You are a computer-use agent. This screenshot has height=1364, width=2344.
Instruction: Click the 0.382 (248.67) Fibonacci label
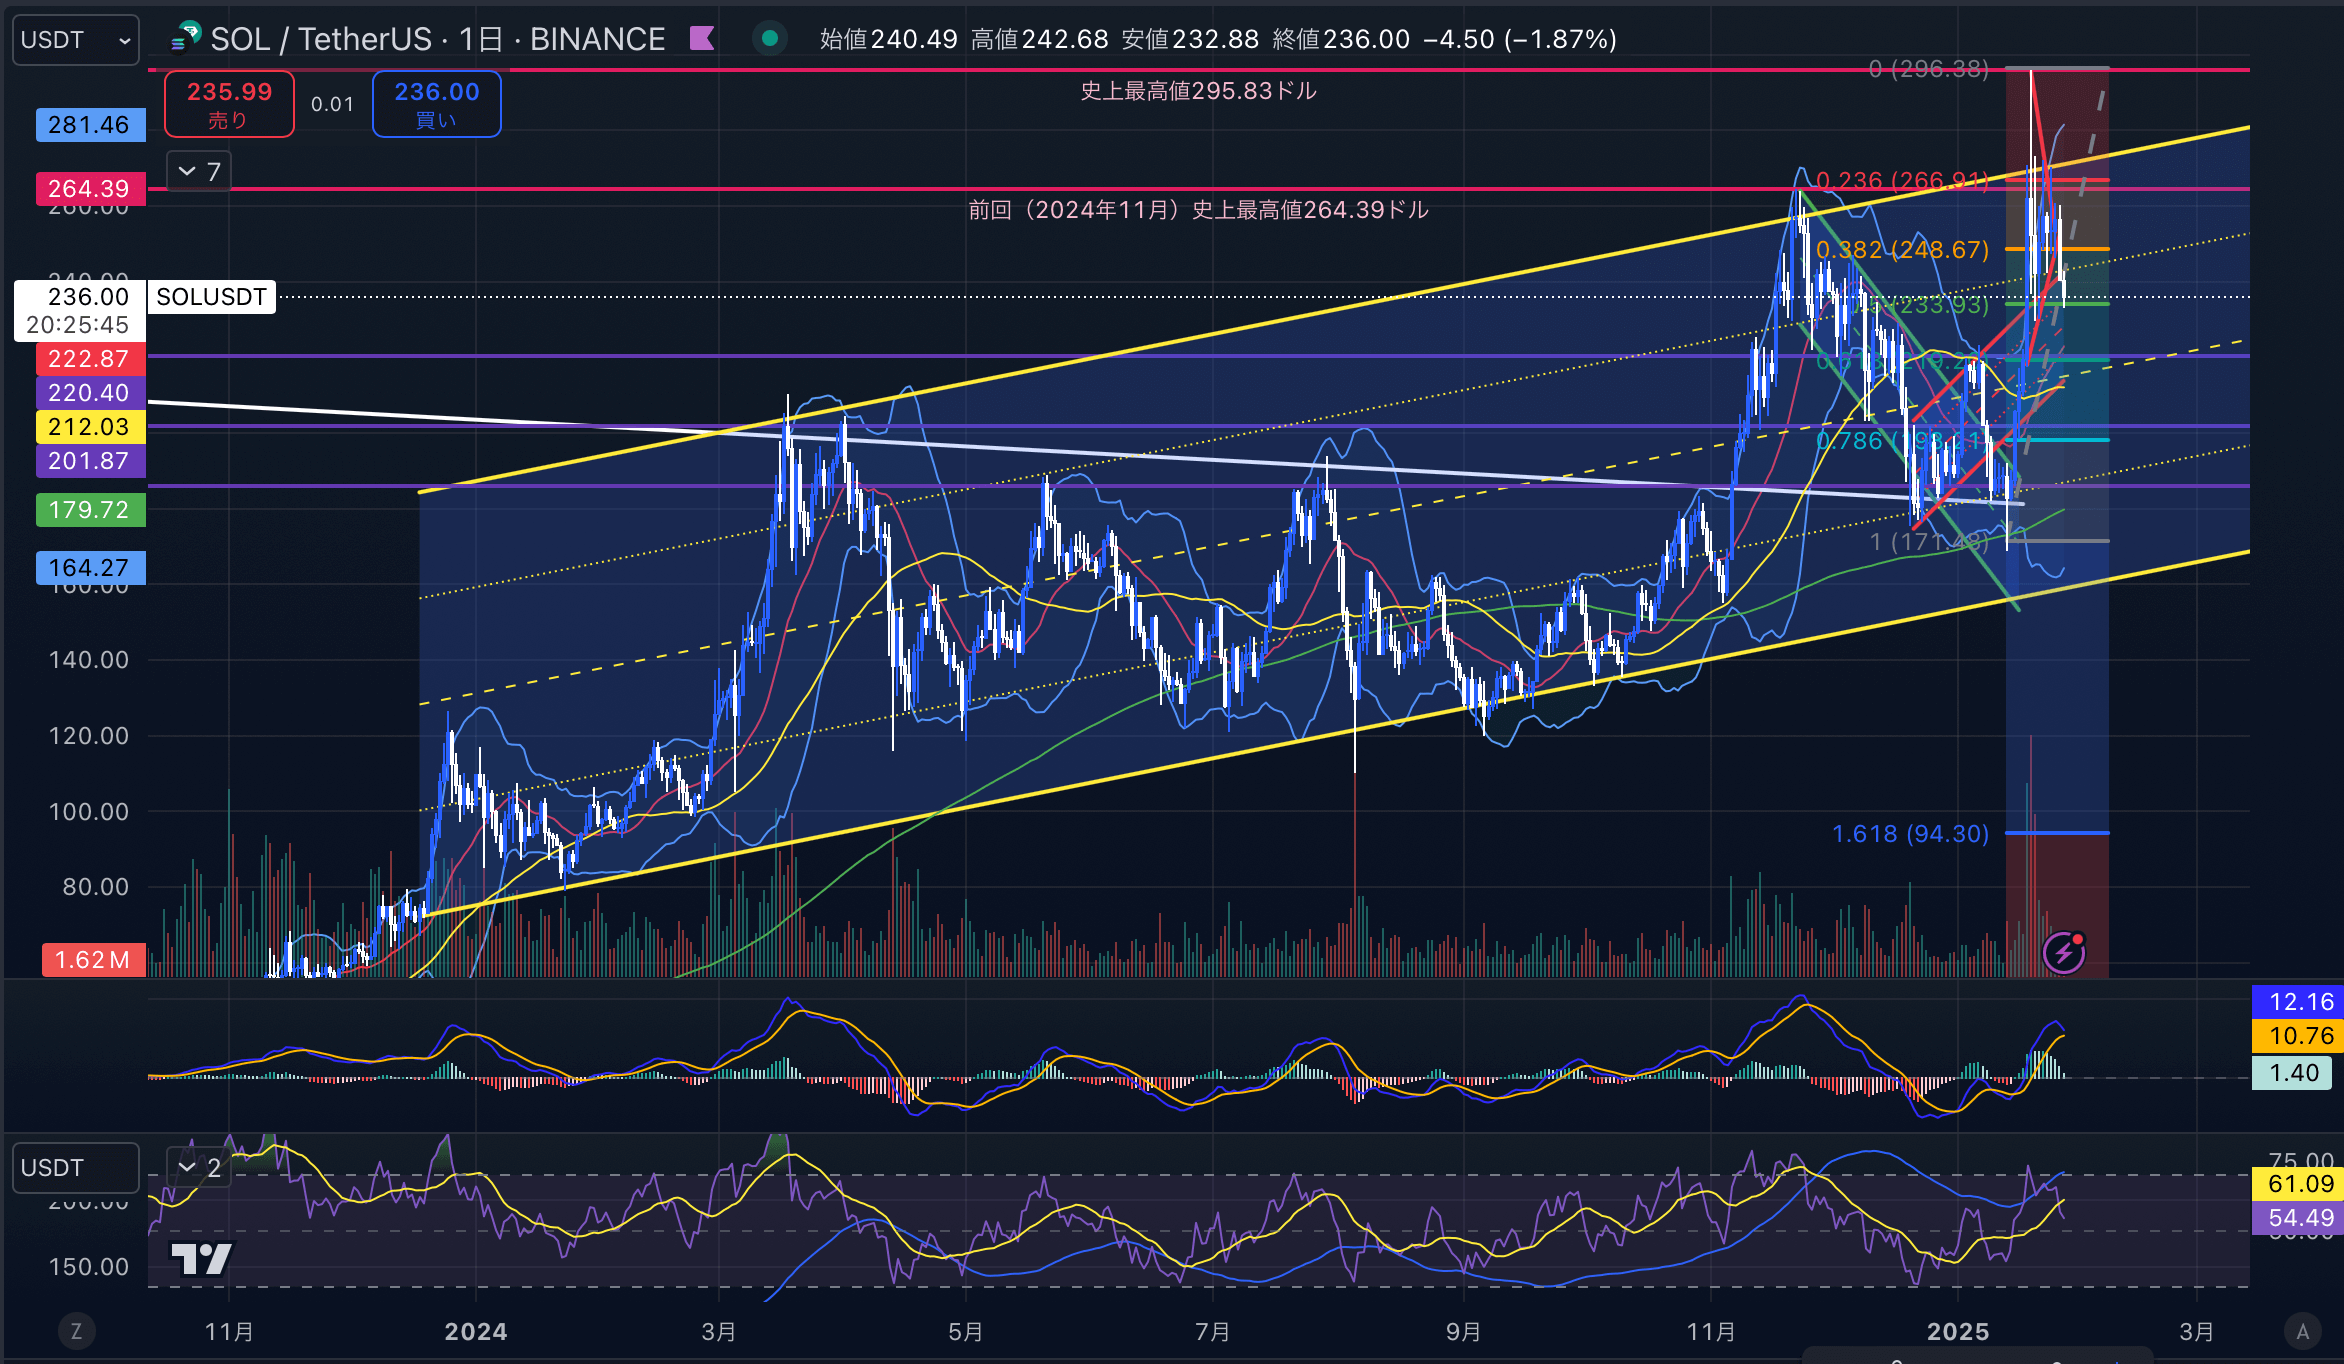tap(1902, 250)
